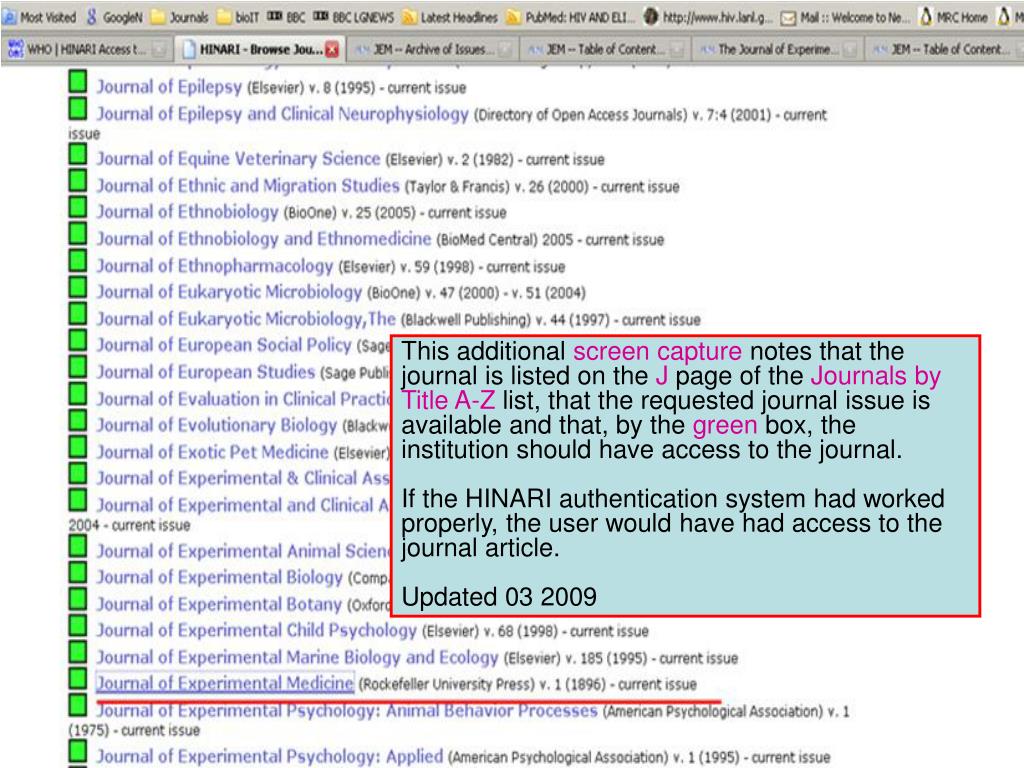Viewport: 1024px width, 768px height.
Task: Click green box beside Journal of Ethnobiology (BioOne)
Action: tap(78, 207)
